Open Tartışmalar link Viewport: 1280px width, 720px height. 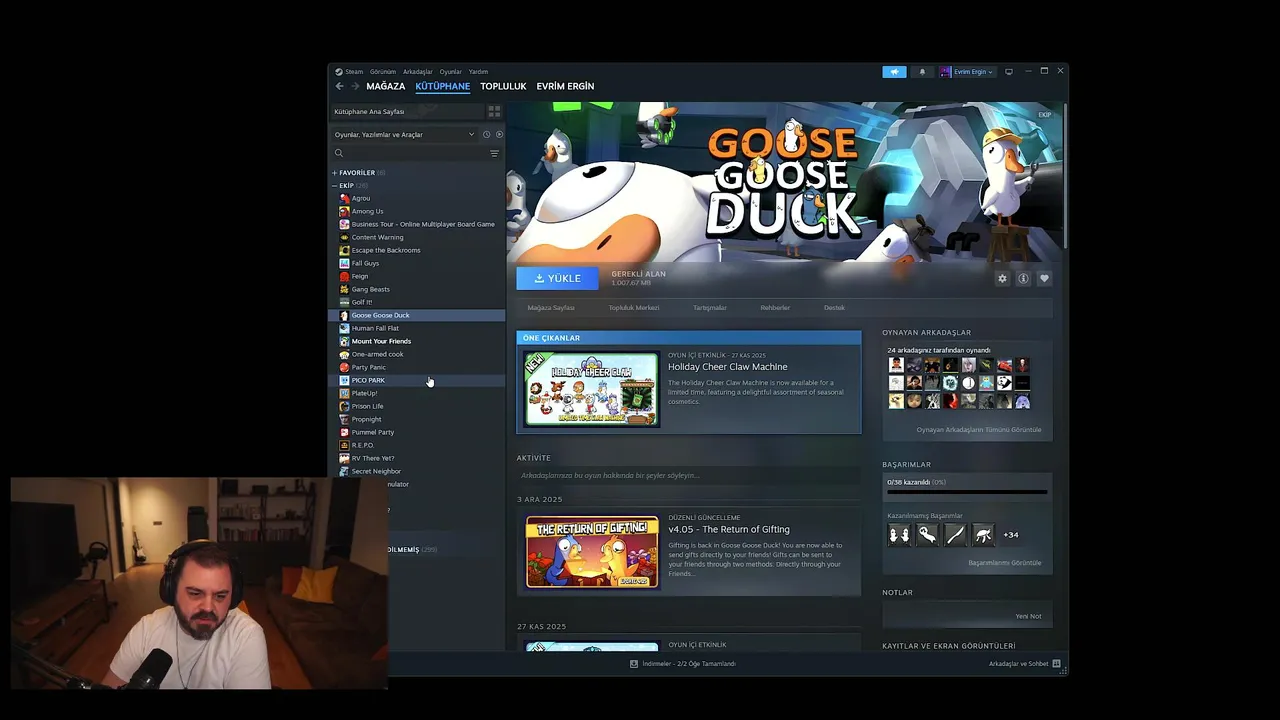click(710, 308)
